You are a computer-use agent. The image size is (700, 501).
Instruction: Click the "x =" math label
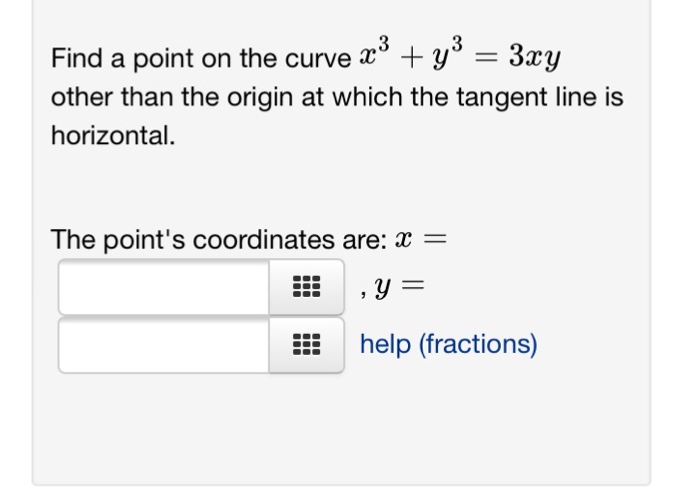[421, 239]
